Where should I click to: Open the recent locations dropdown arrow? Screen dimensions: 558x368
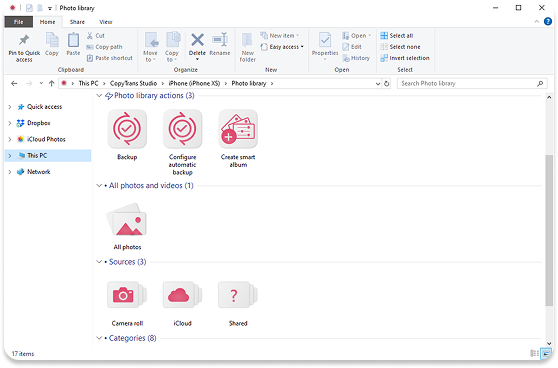41,83
